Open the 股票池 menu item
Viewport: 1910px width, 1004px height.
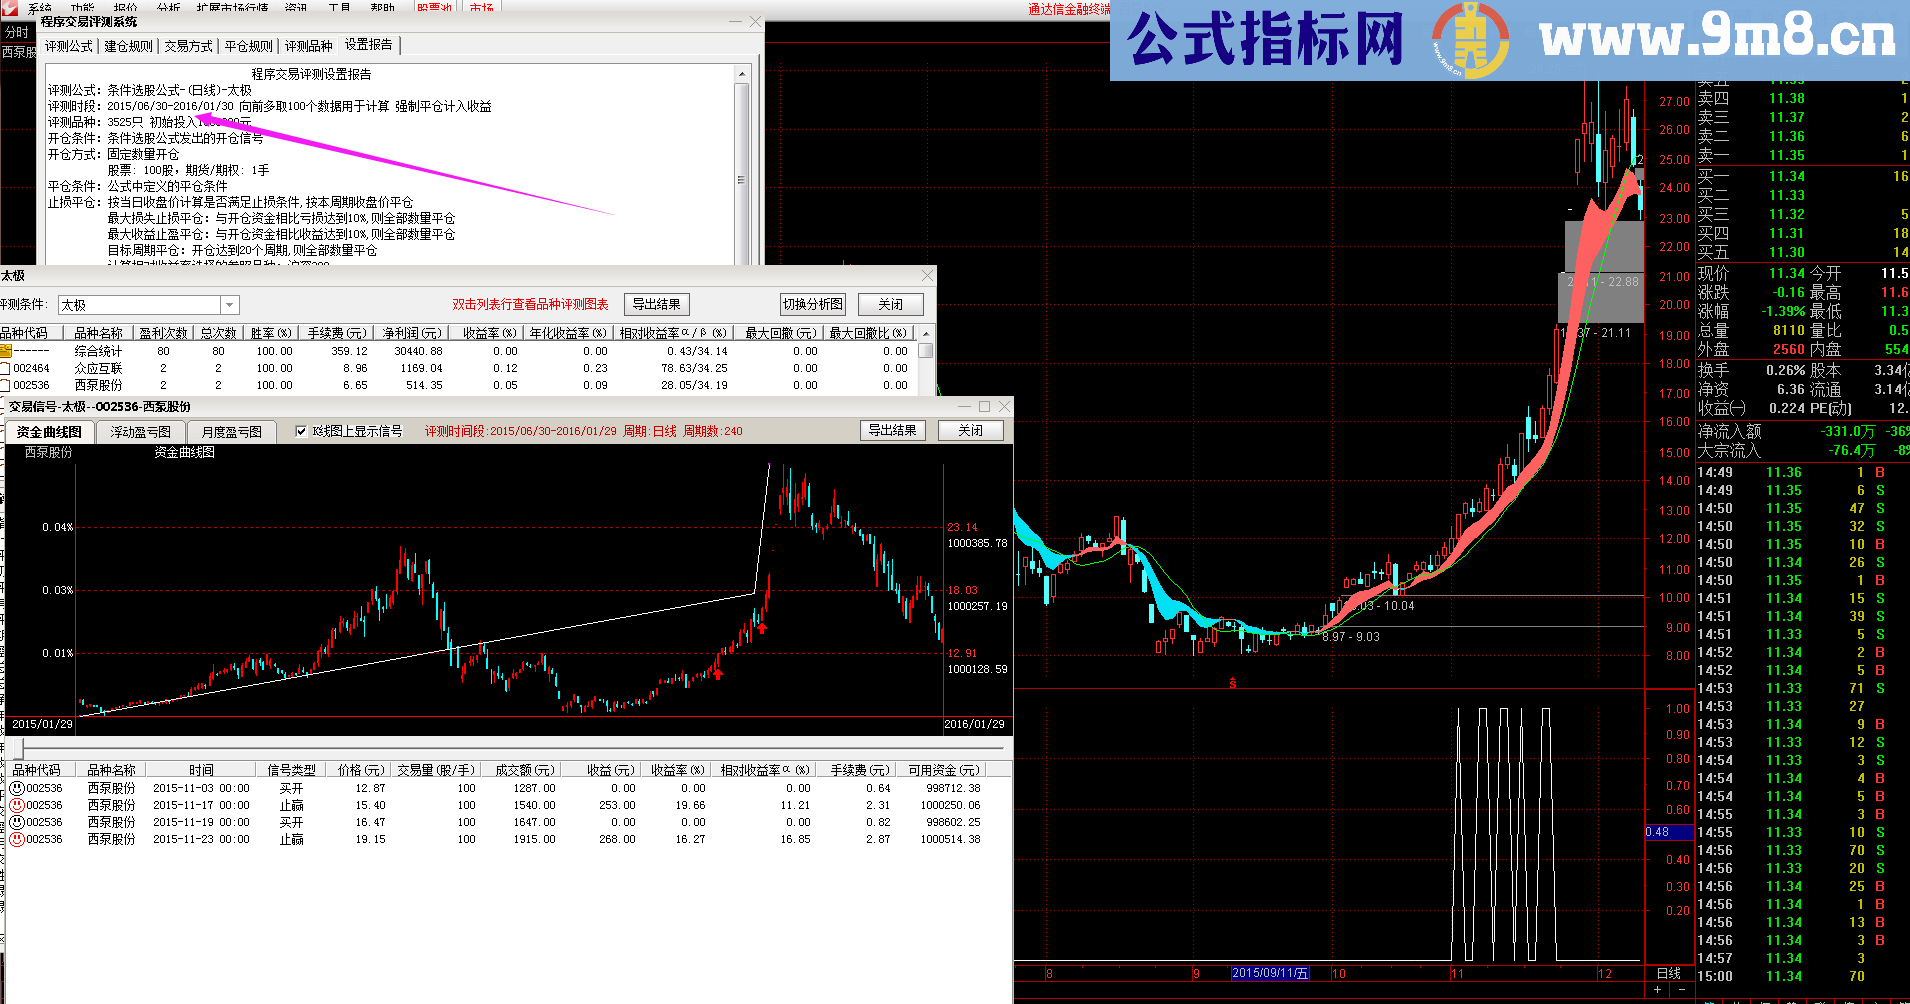pyautogui.click(x=432, y=8)
